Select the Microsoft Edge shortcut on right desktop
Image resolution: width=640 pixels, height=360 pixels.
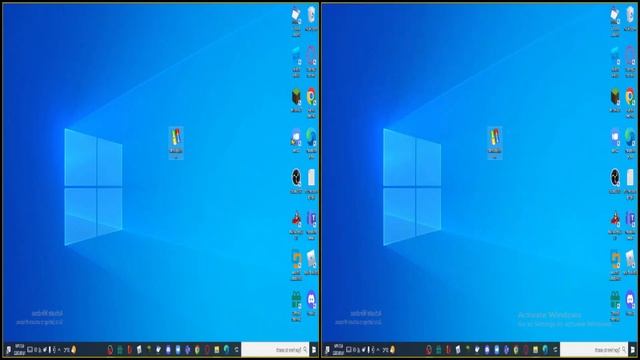click(x=630, y=137)
